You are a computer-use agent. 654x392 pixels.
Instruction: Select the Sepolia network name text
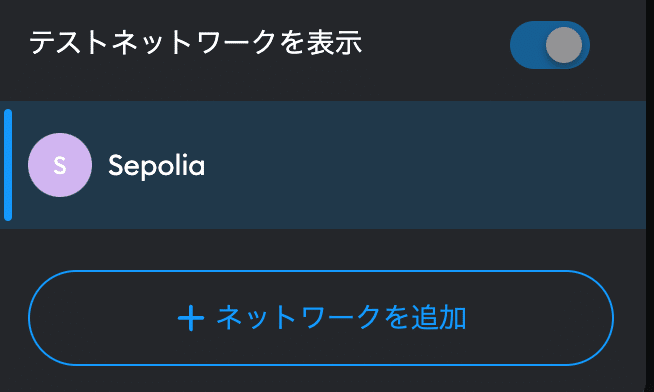click(x=156, y=166)
